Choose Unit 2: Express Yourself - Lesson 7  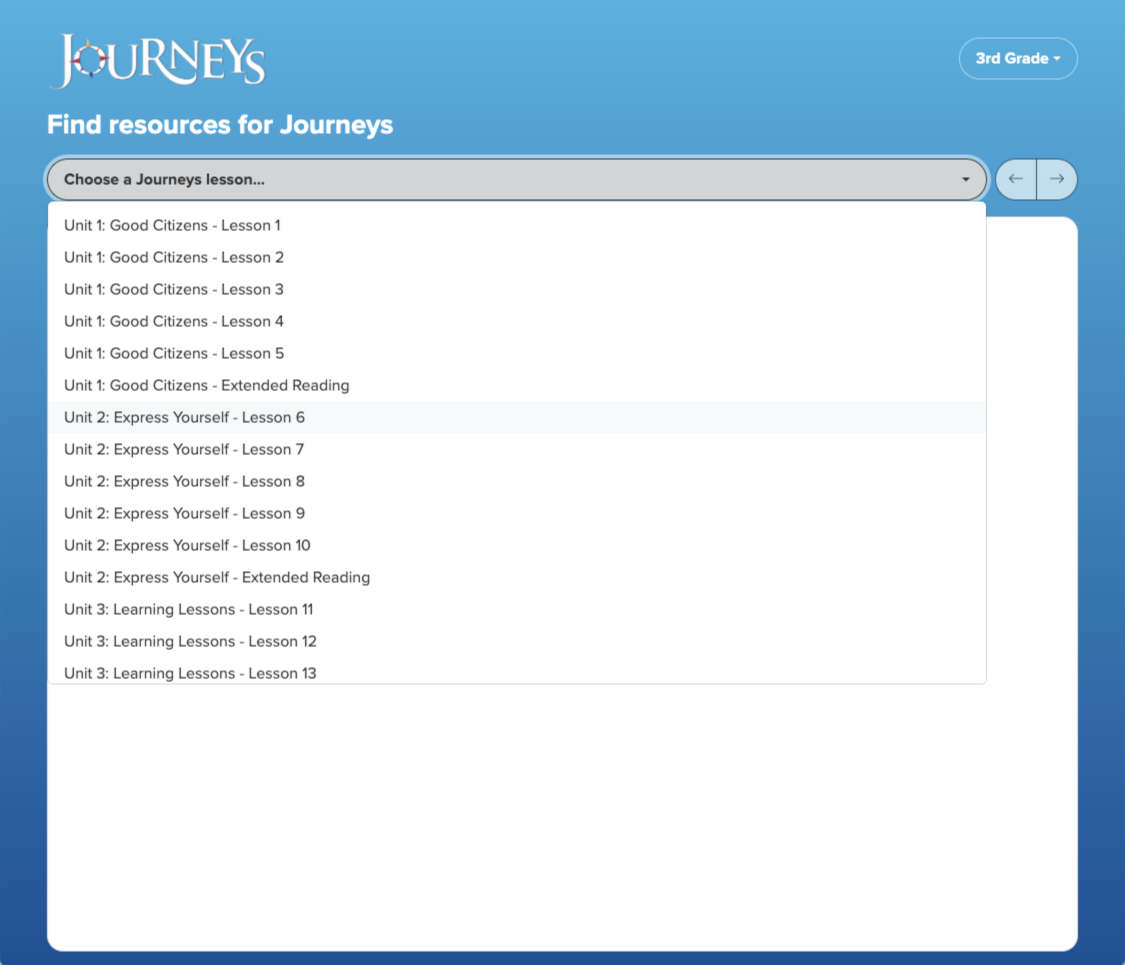point(517,450)
